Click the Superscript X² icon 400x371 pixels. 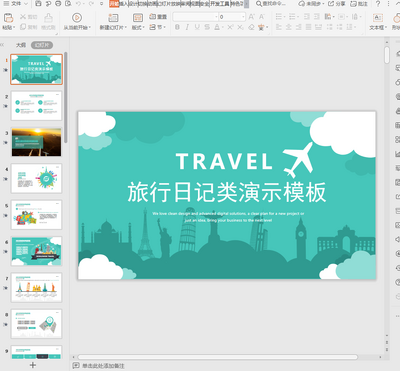230,27
